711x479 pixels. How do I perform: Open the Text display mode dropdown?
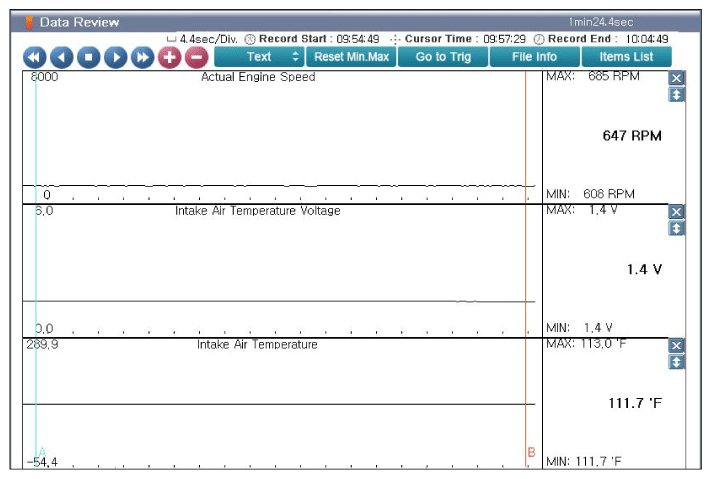coord(258,57)
